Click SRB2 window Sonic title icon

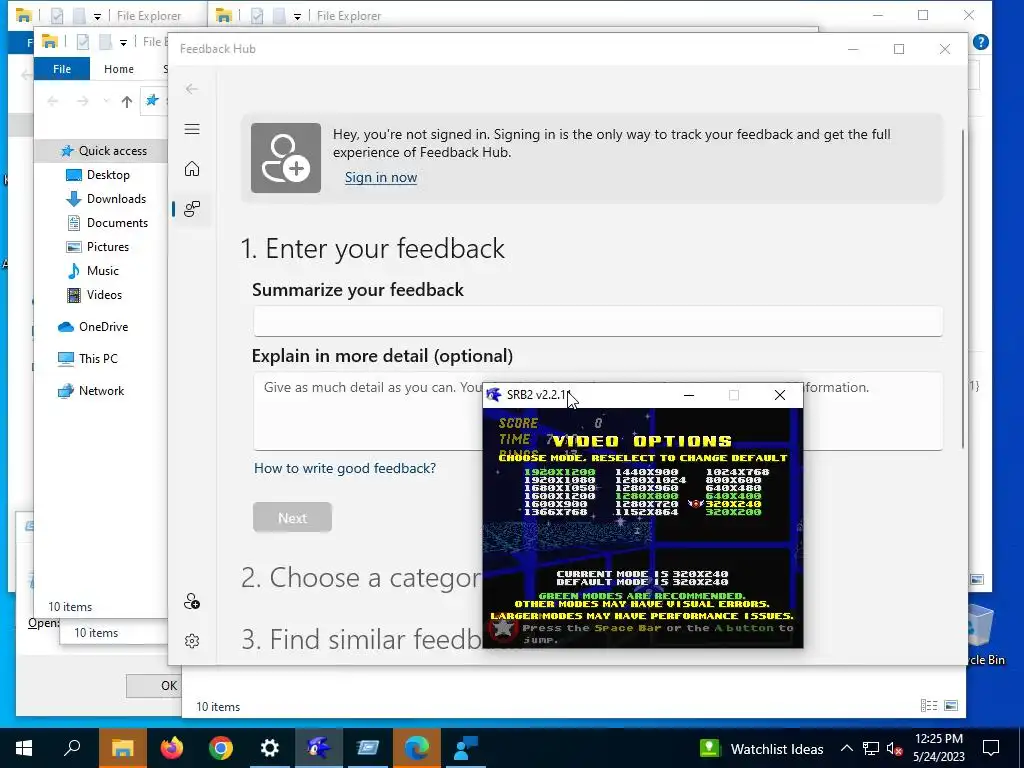[494, 394]
